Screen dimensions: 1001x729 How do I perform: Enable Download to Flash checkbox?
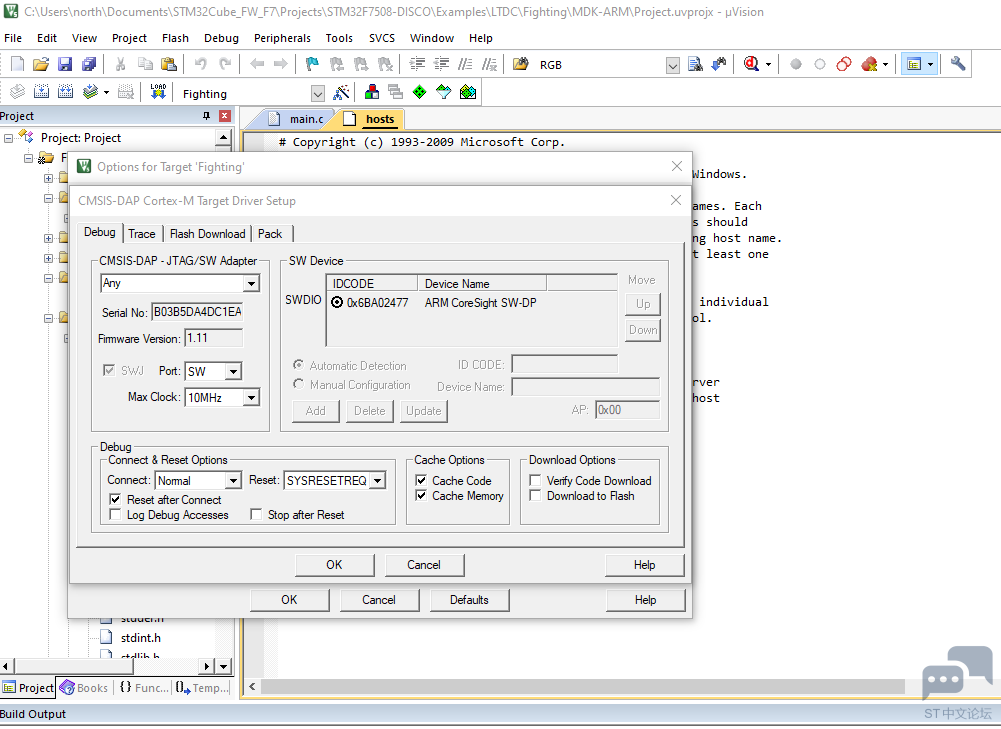click(x=536, y=496)
